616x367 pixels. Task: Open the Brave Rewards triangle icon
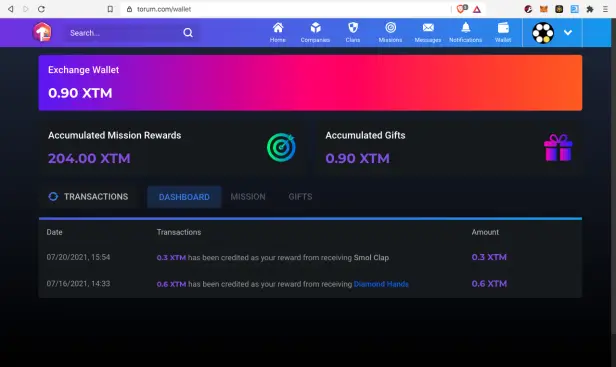pyautogui.click(x=477, y=9)
